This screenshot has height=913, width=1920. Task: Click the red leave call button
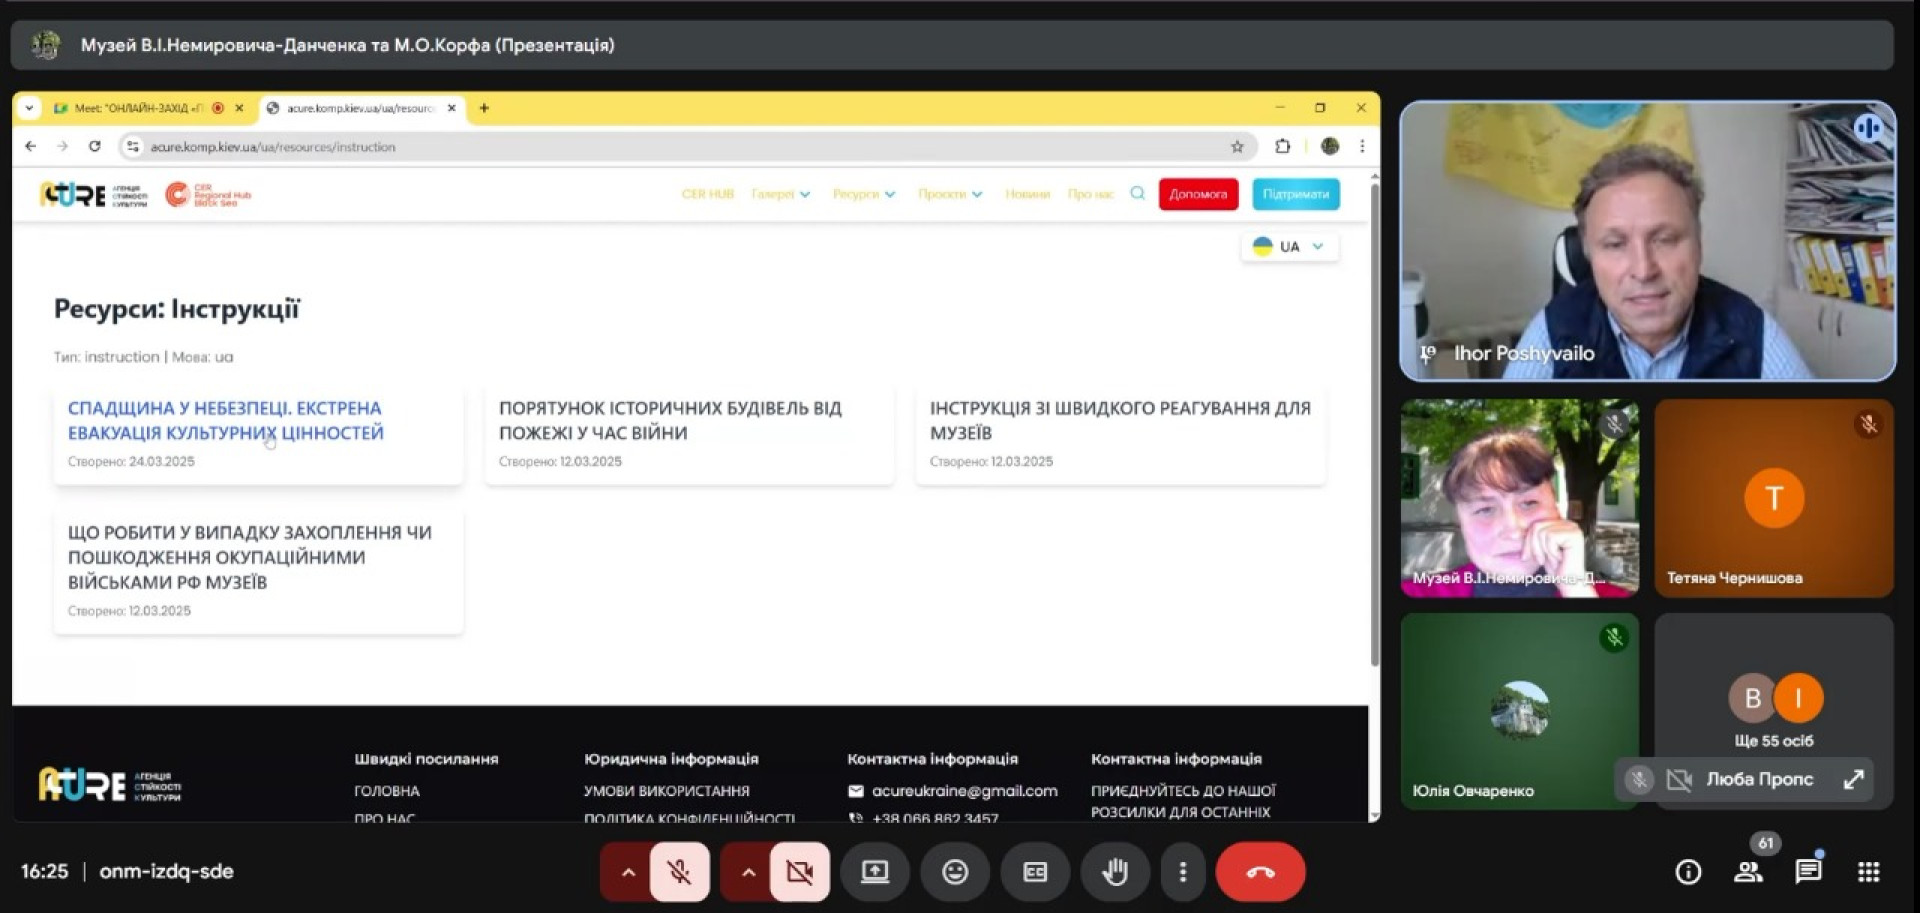point(1259,872)
